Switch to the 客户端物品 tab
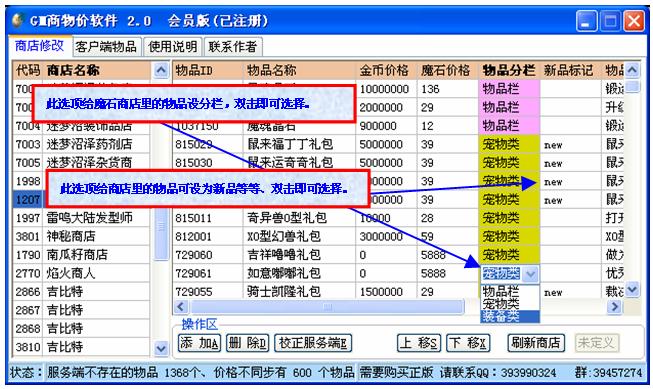This screenshot has width=653, height=389. point(106,47)
